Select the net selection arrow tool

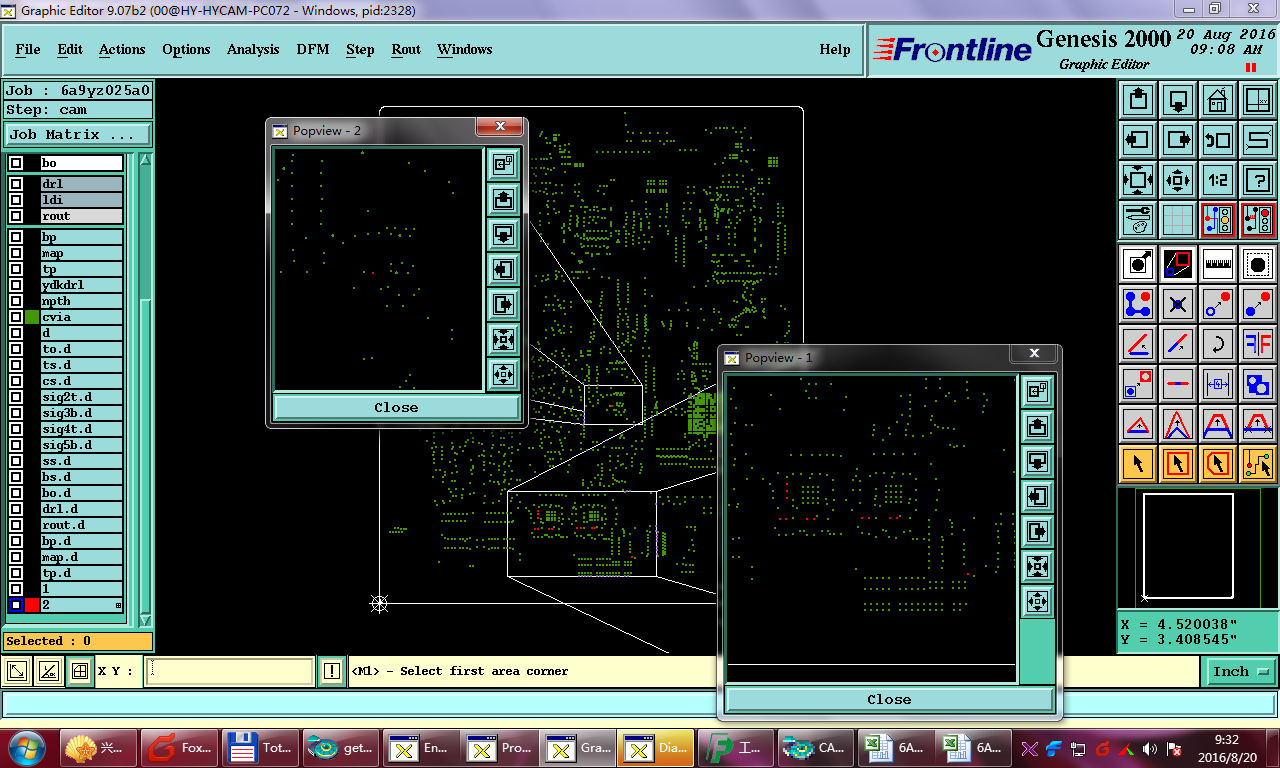pos(1258,464)
